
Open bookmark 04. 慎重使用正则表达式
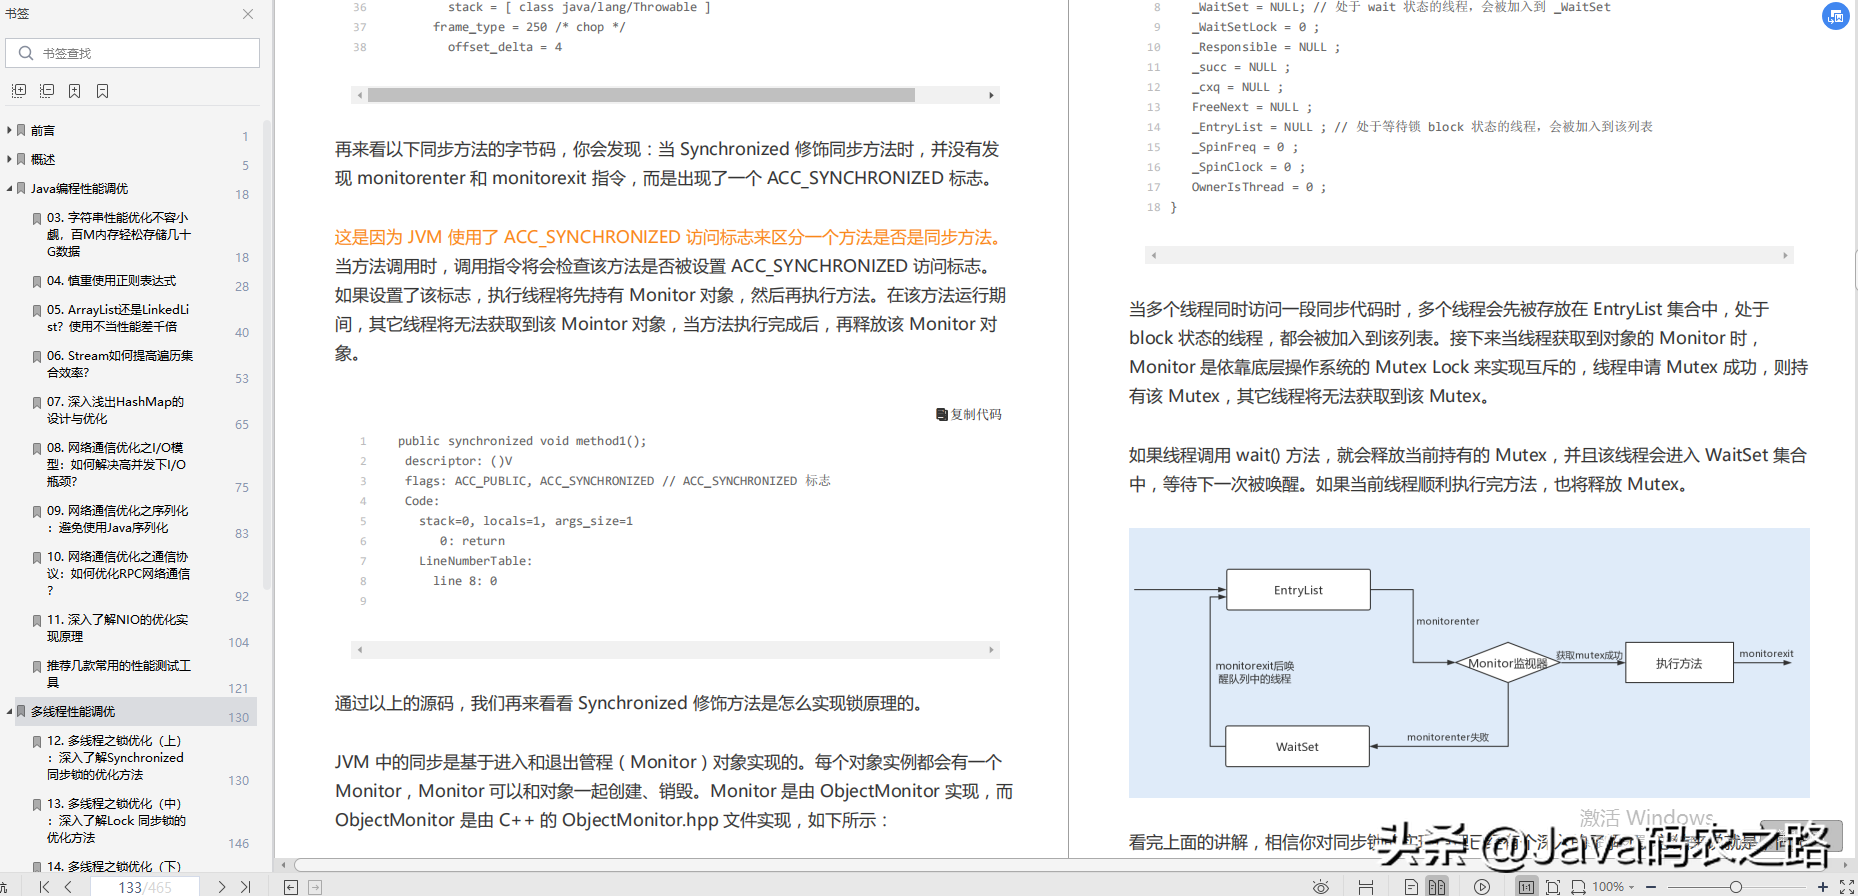[111, 281]
